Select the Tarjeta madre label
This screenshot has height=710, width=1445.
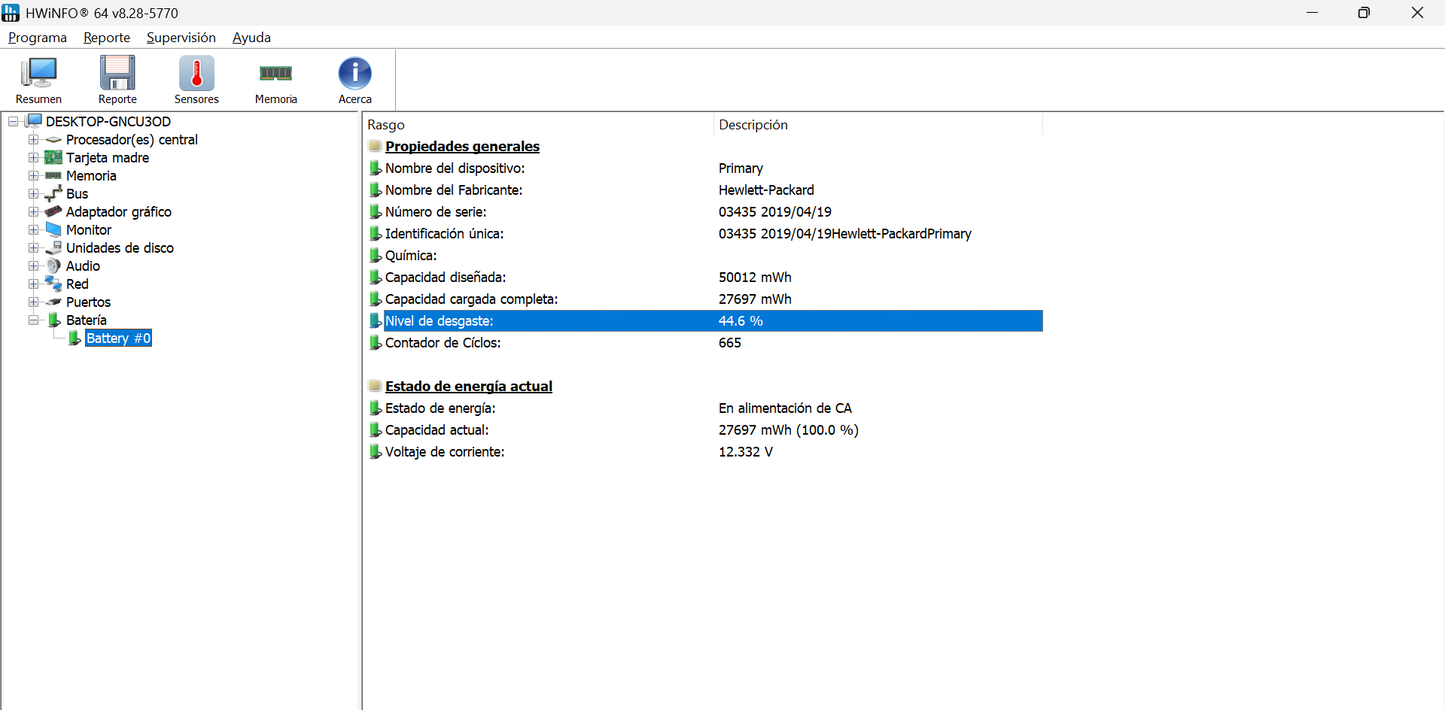pos(108,158)
